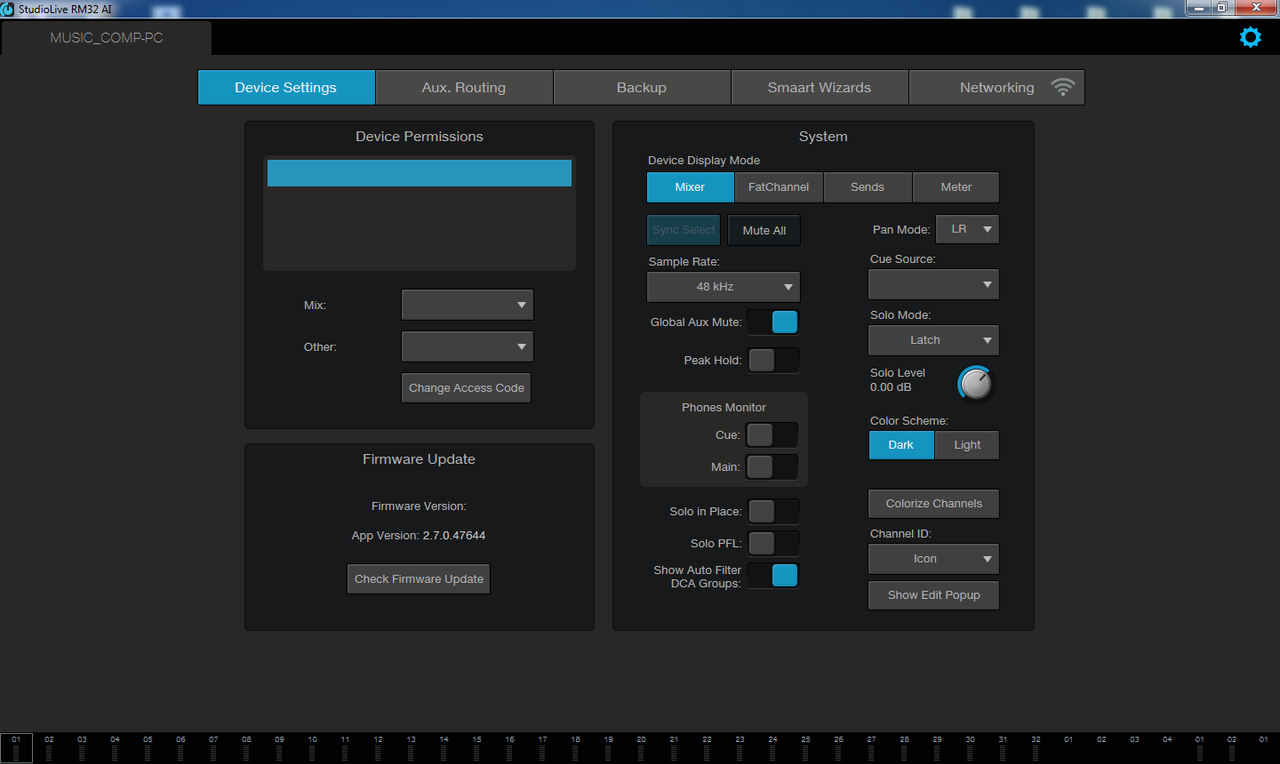This screenshot has width=1280, height=764.
Task: Select channel 32 meter in bottom strip
Action: [x=1036, y=748]
